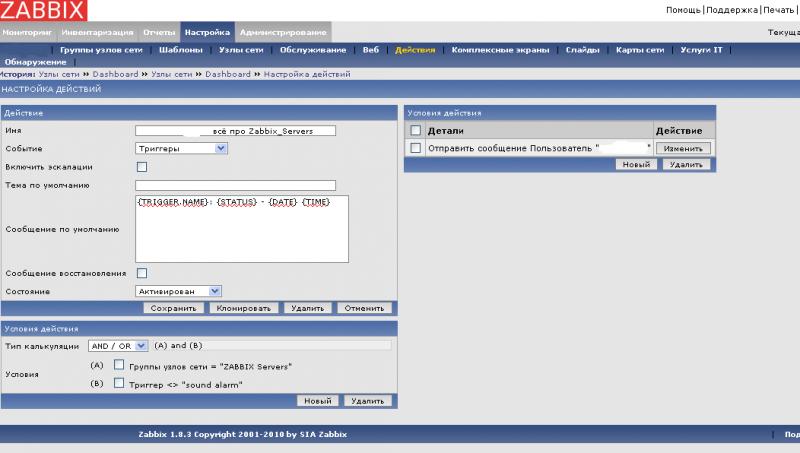Open the Администрирование tab
Image resolution: width=800 pixels, height=453 pixels.
(x=283, y=32)
